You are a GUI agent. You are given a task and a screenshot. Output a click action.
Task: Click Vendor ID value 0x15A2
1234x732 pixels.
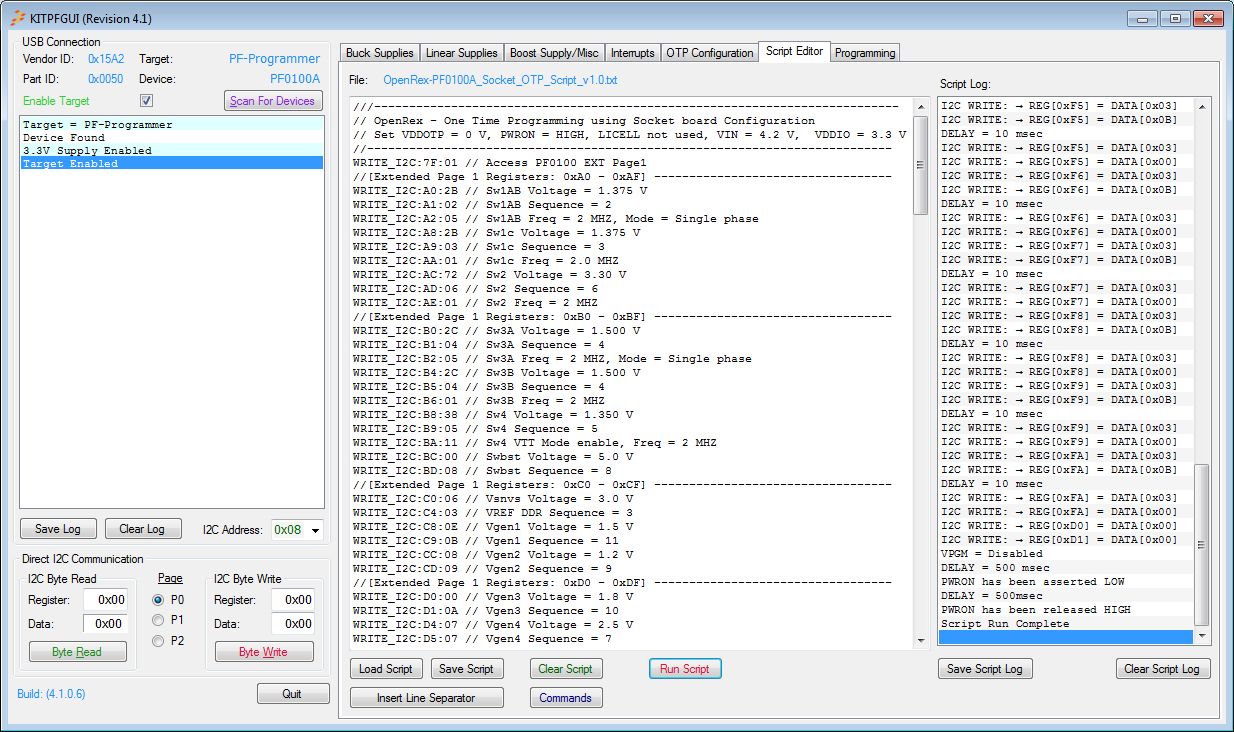(x=106, y=59)
